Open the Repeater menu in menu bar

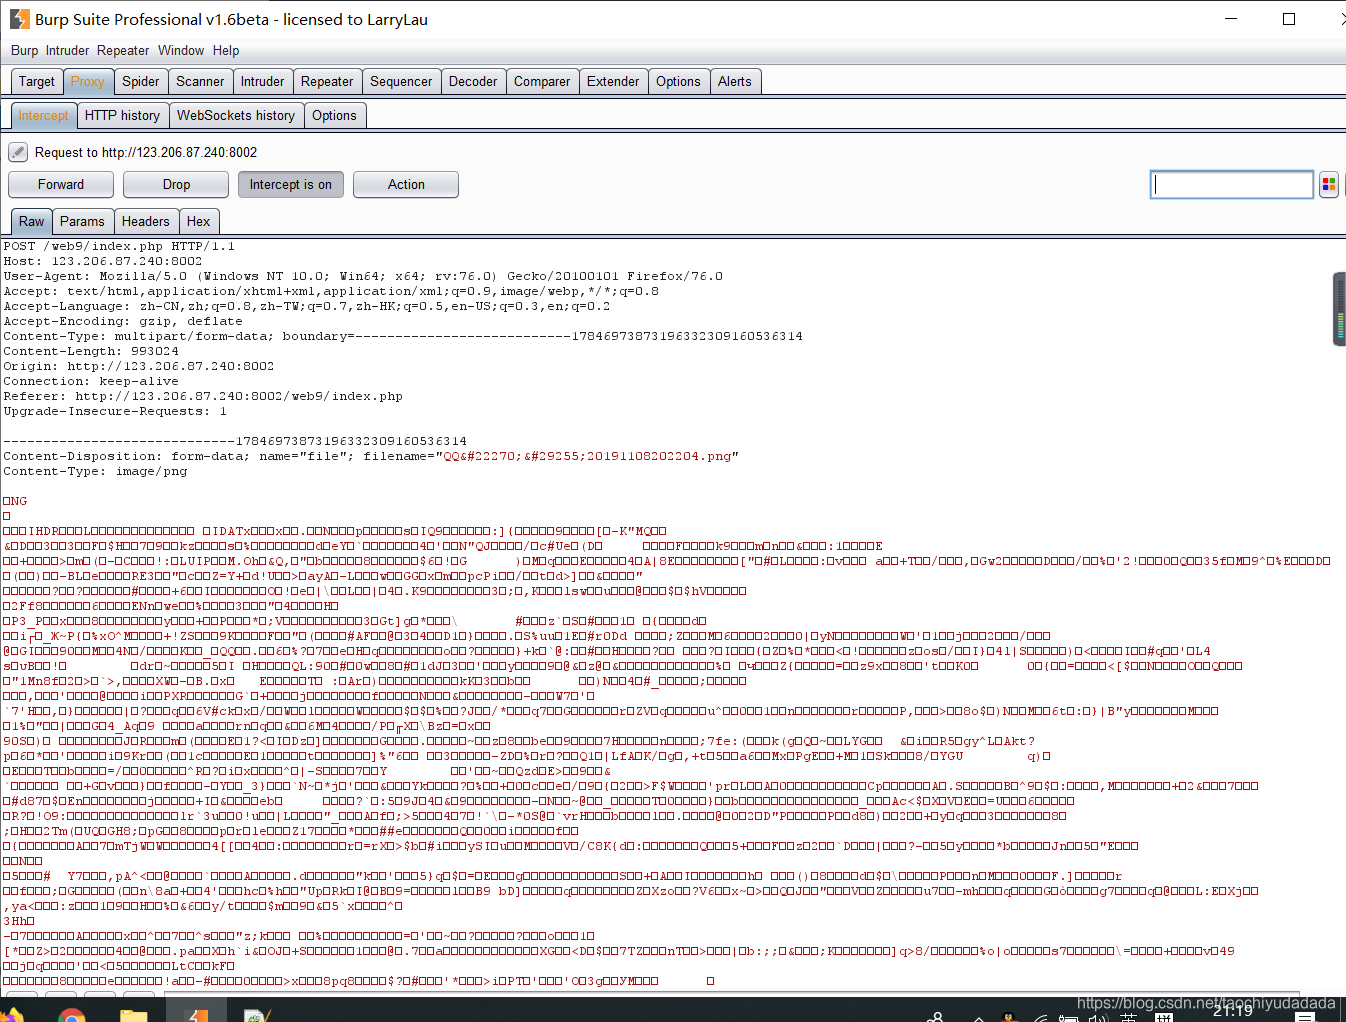123,50
